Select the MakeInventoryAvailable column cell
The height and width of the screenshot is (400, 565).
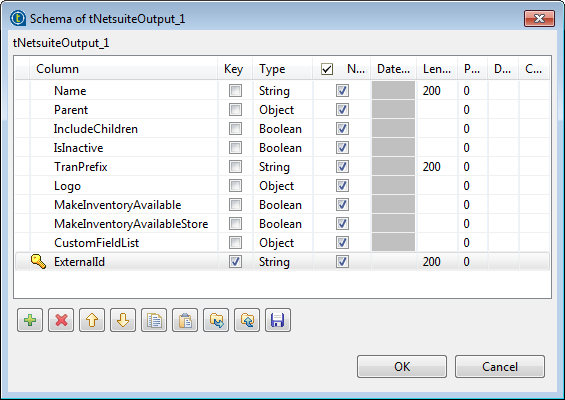tap(124, 205)
